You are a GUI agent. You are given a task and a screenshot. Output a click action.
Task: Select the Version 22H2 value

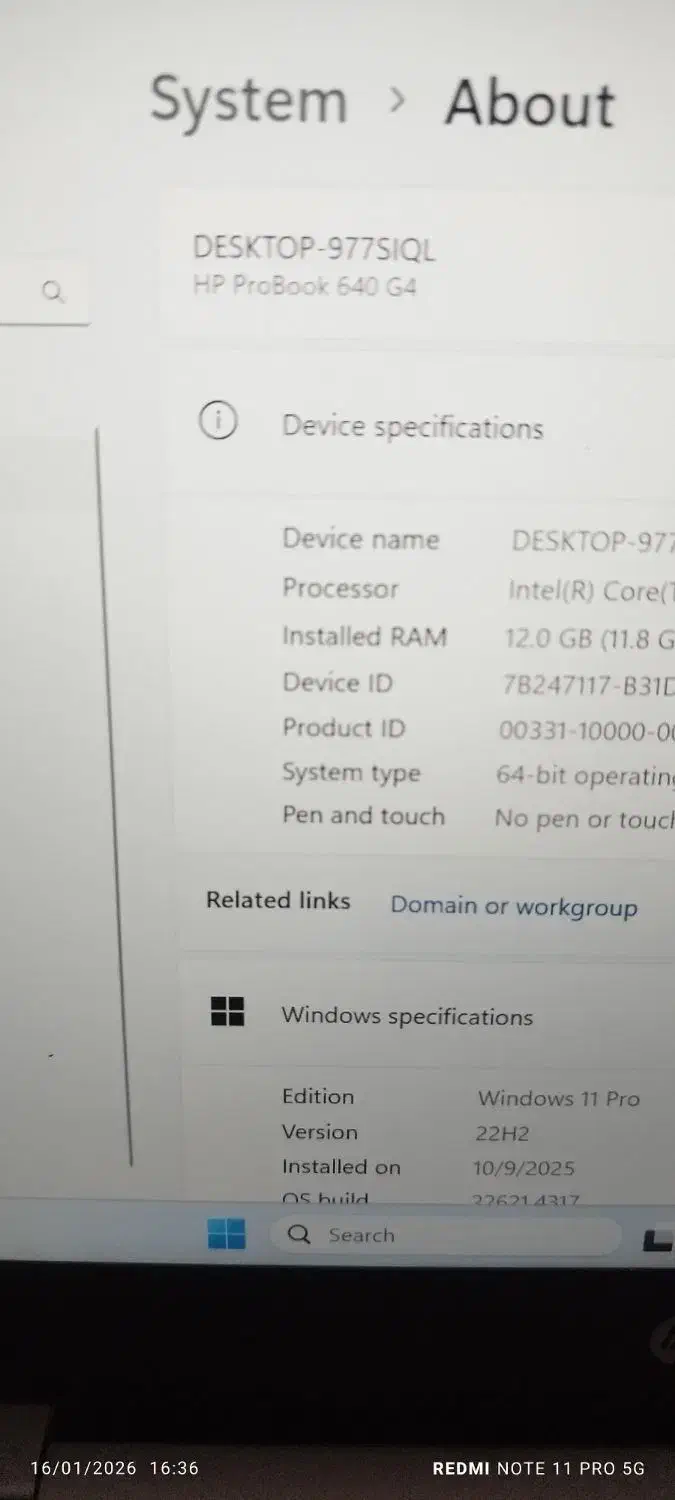502,1133
